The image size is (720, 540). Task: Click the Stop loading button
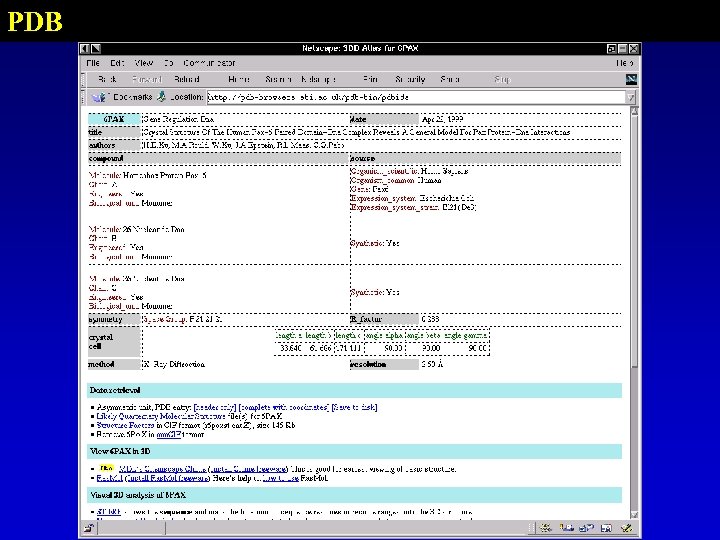coord(502,79)
